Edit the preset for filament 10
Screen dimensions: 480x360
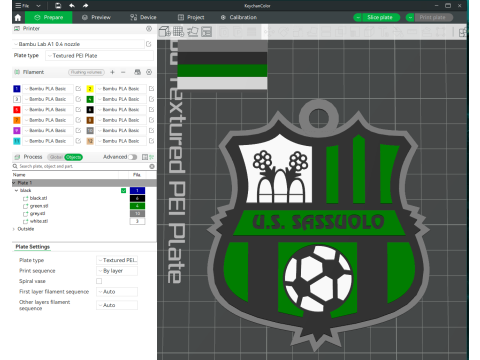pos(151,130)
